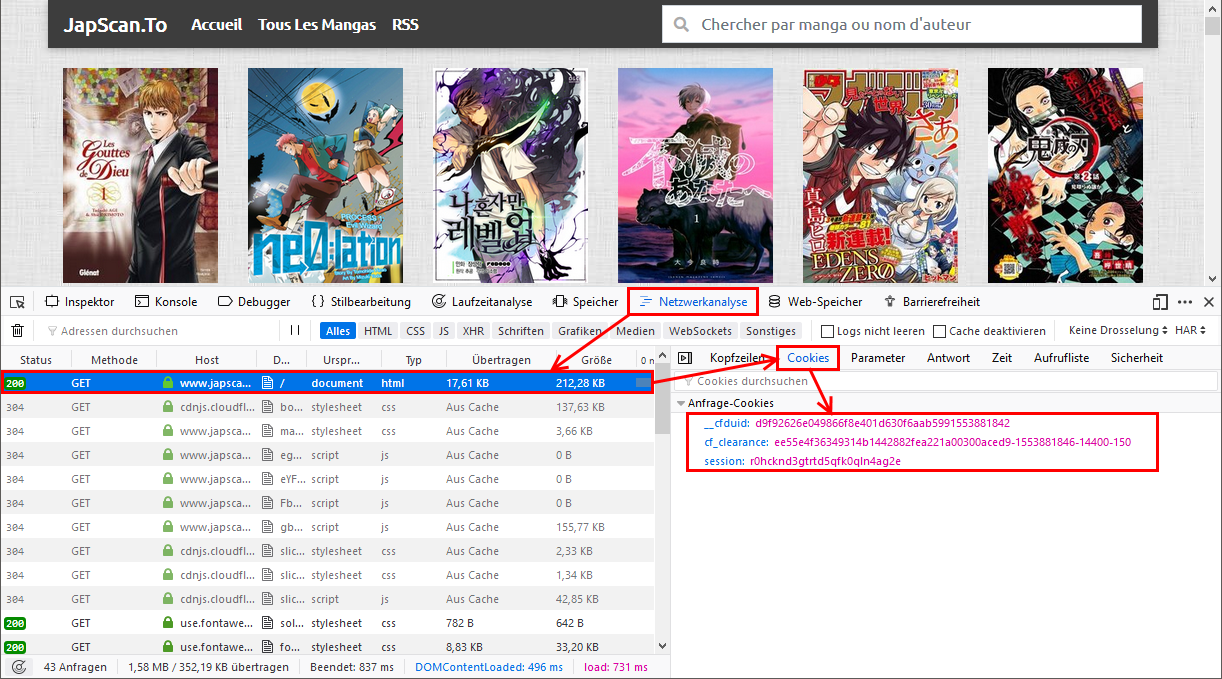Image resolution: width=1222 pixels, height=679 pixels.
Task: Toggle responsive design mode icon
Action: [1160, 302]
